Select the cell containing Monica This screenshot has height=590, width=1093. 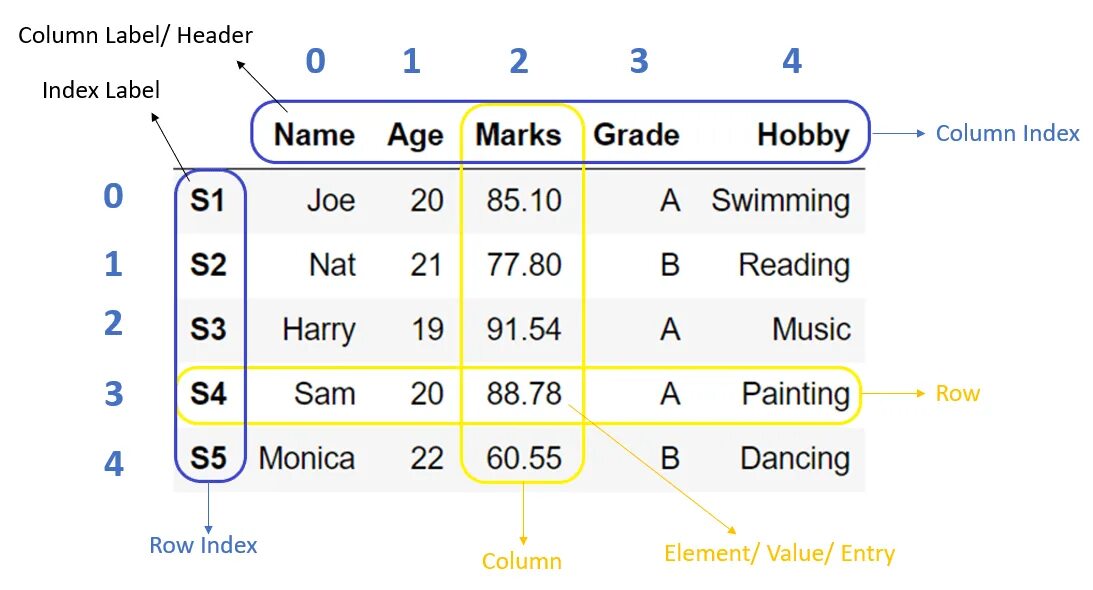coord(307,458)
